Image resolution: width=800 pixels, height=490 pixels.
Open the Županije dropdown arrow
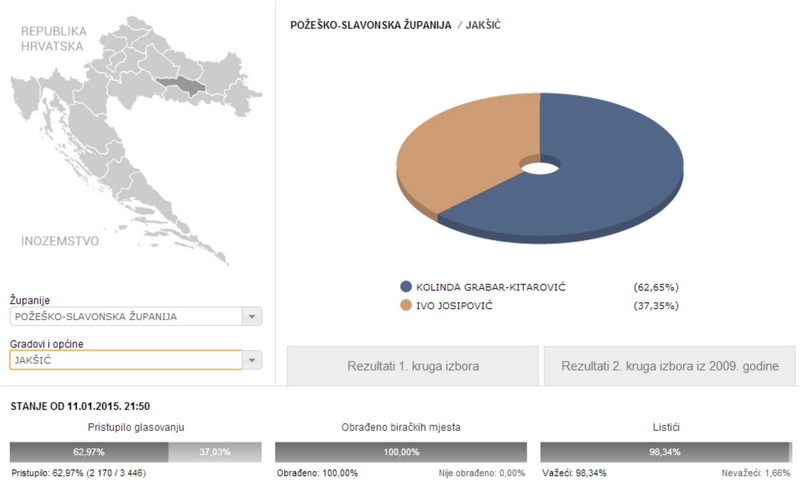(252, 316)
